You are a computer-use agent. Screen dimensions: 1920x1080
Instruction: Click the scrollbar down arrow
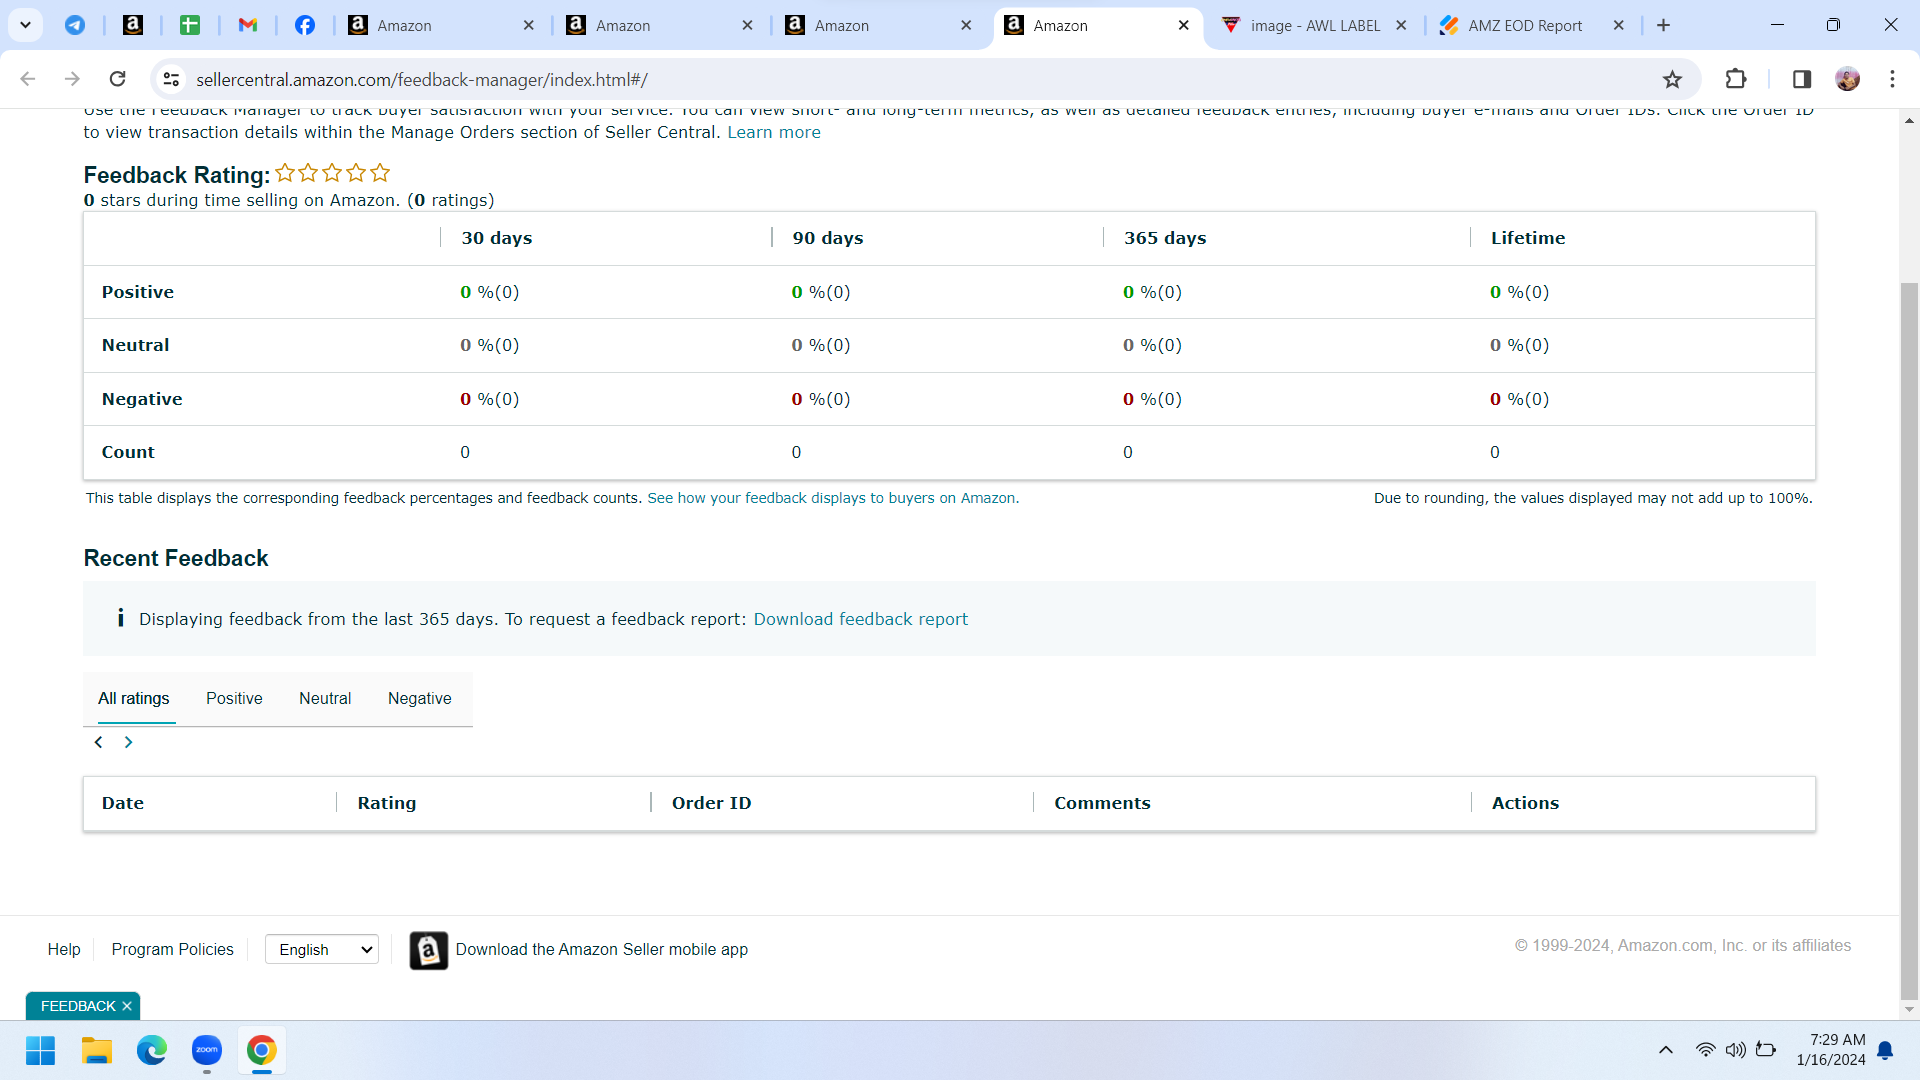1909,1009
